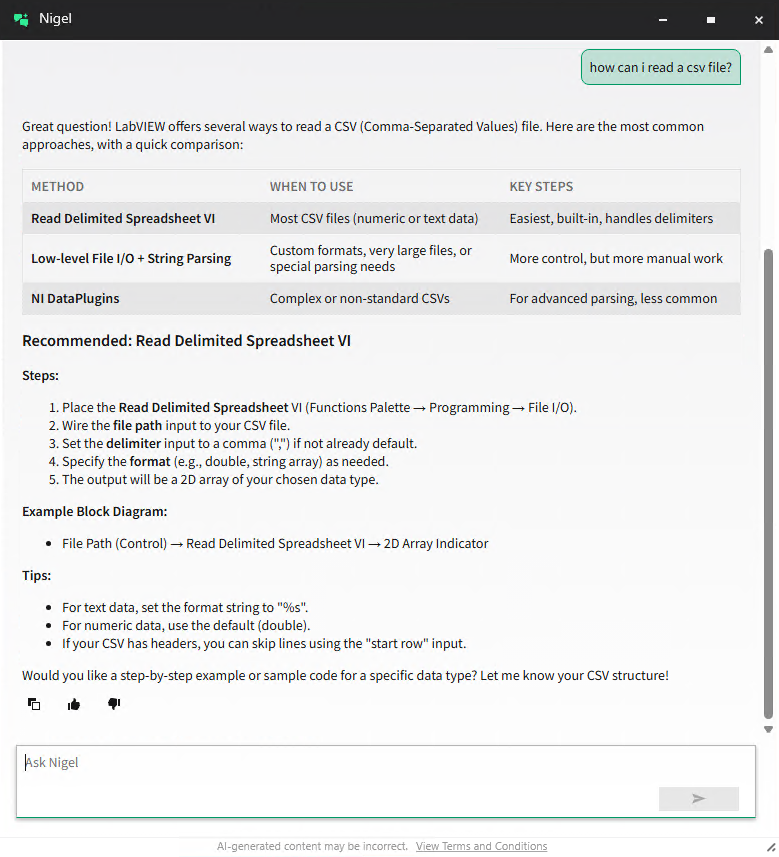The height and width of the screenshot is (857, 779).
Task: Click the window resize grip corner
Action: (x=772, y=846)
